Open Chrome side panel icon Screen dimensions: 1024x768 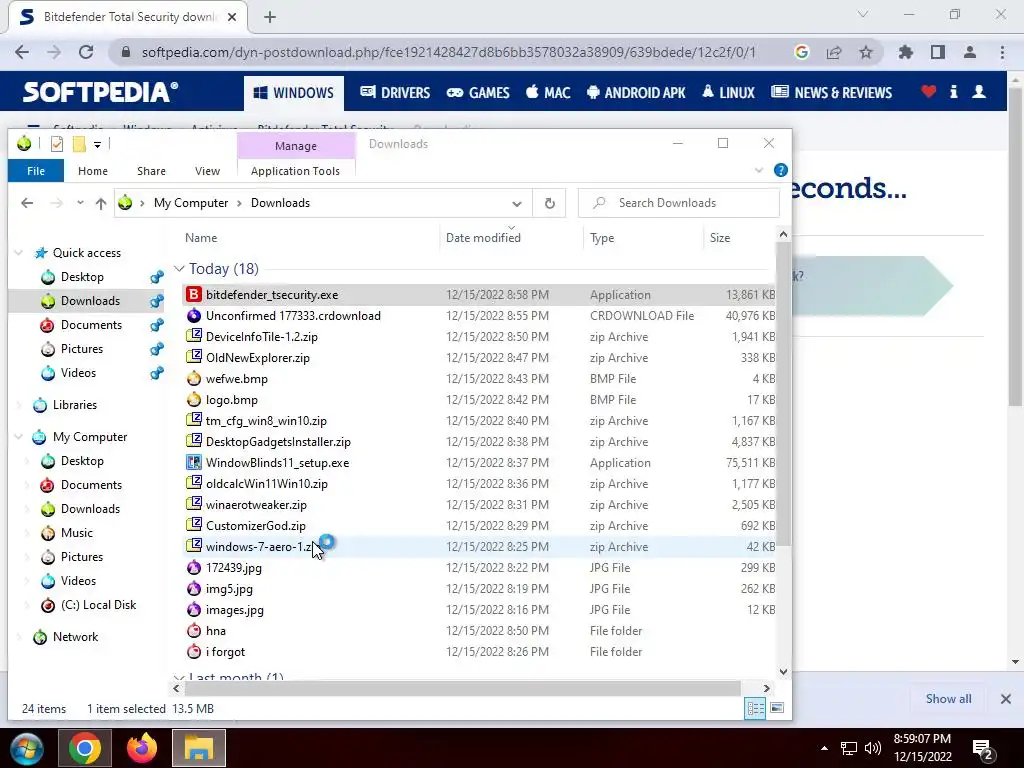pos(938,52)
